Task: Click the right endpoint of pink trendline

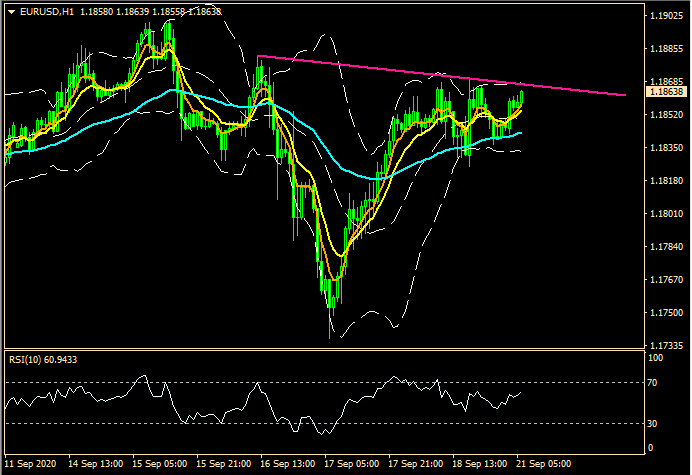Action: coord(626,95)
